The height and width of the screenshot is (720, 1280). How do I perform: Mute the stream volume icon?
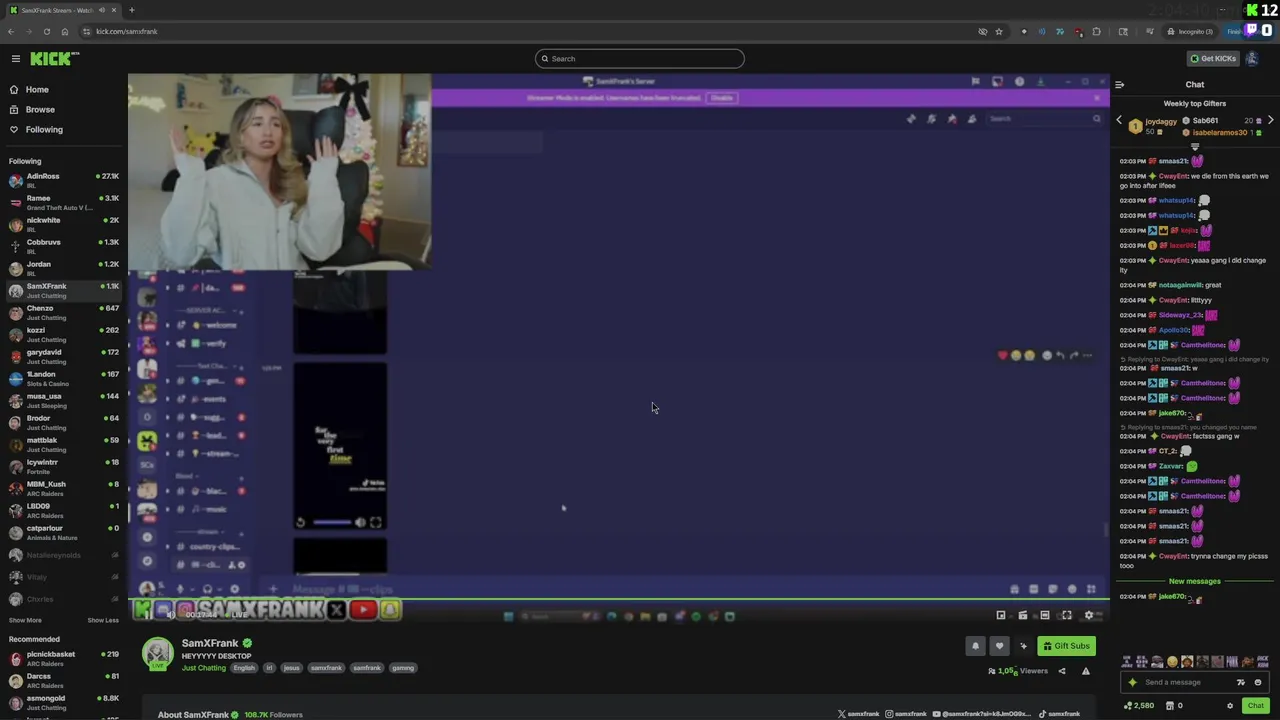point(169,614)
